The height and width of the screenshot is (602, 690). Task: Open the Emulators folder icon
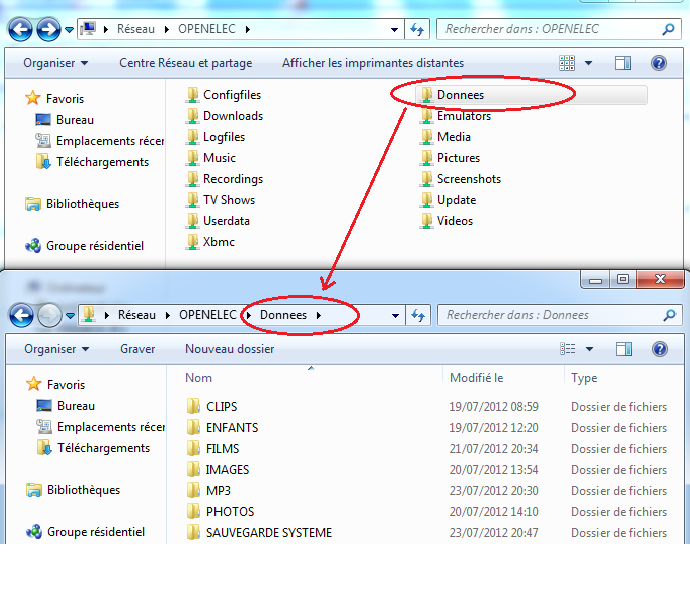pos(427,116)
